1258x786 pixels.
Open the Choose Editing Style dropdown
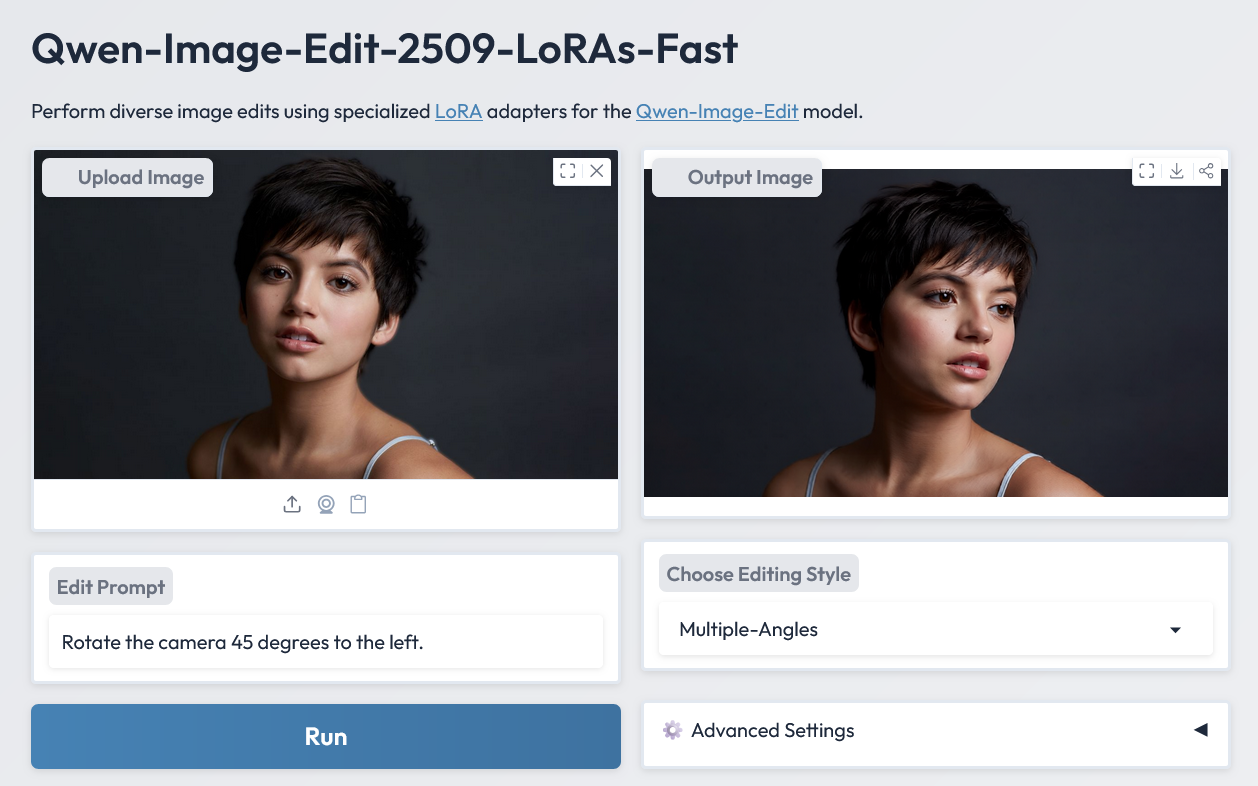[x=935, y=630]
